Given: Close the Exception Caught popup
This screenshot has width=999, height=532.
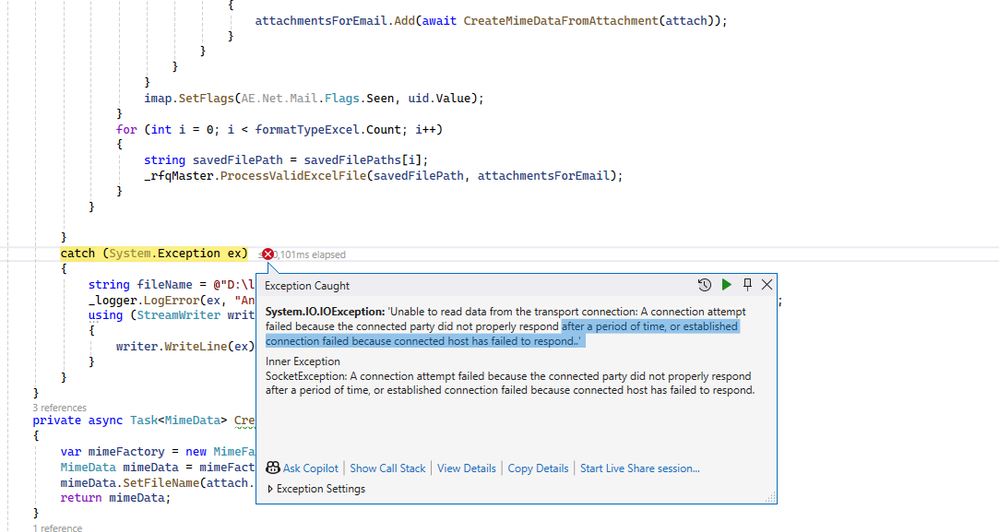Looking at the screenshot, I should point(767,285).
